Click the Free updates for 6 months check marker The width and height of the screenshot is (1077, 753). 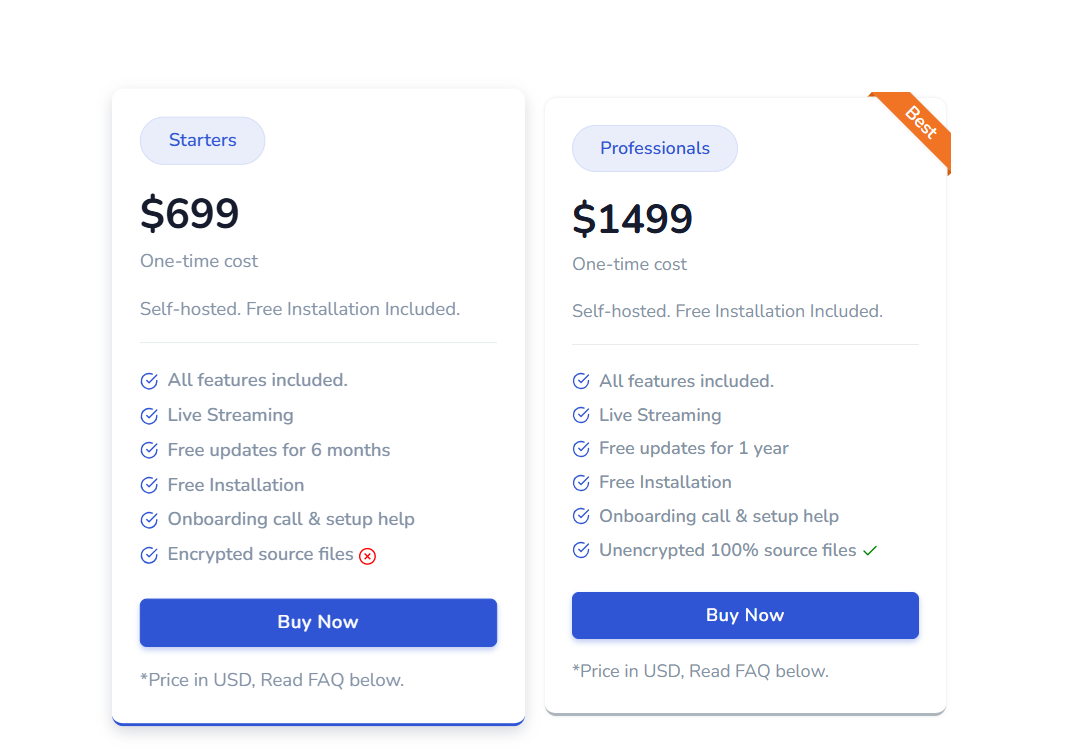click(149, 450)
